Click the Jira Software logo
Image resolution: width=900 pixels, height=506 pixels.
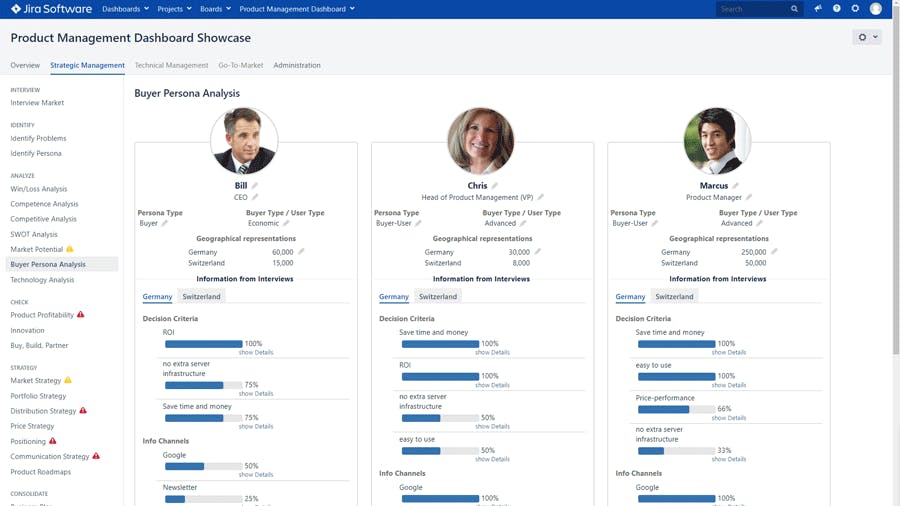click(51, 9)
